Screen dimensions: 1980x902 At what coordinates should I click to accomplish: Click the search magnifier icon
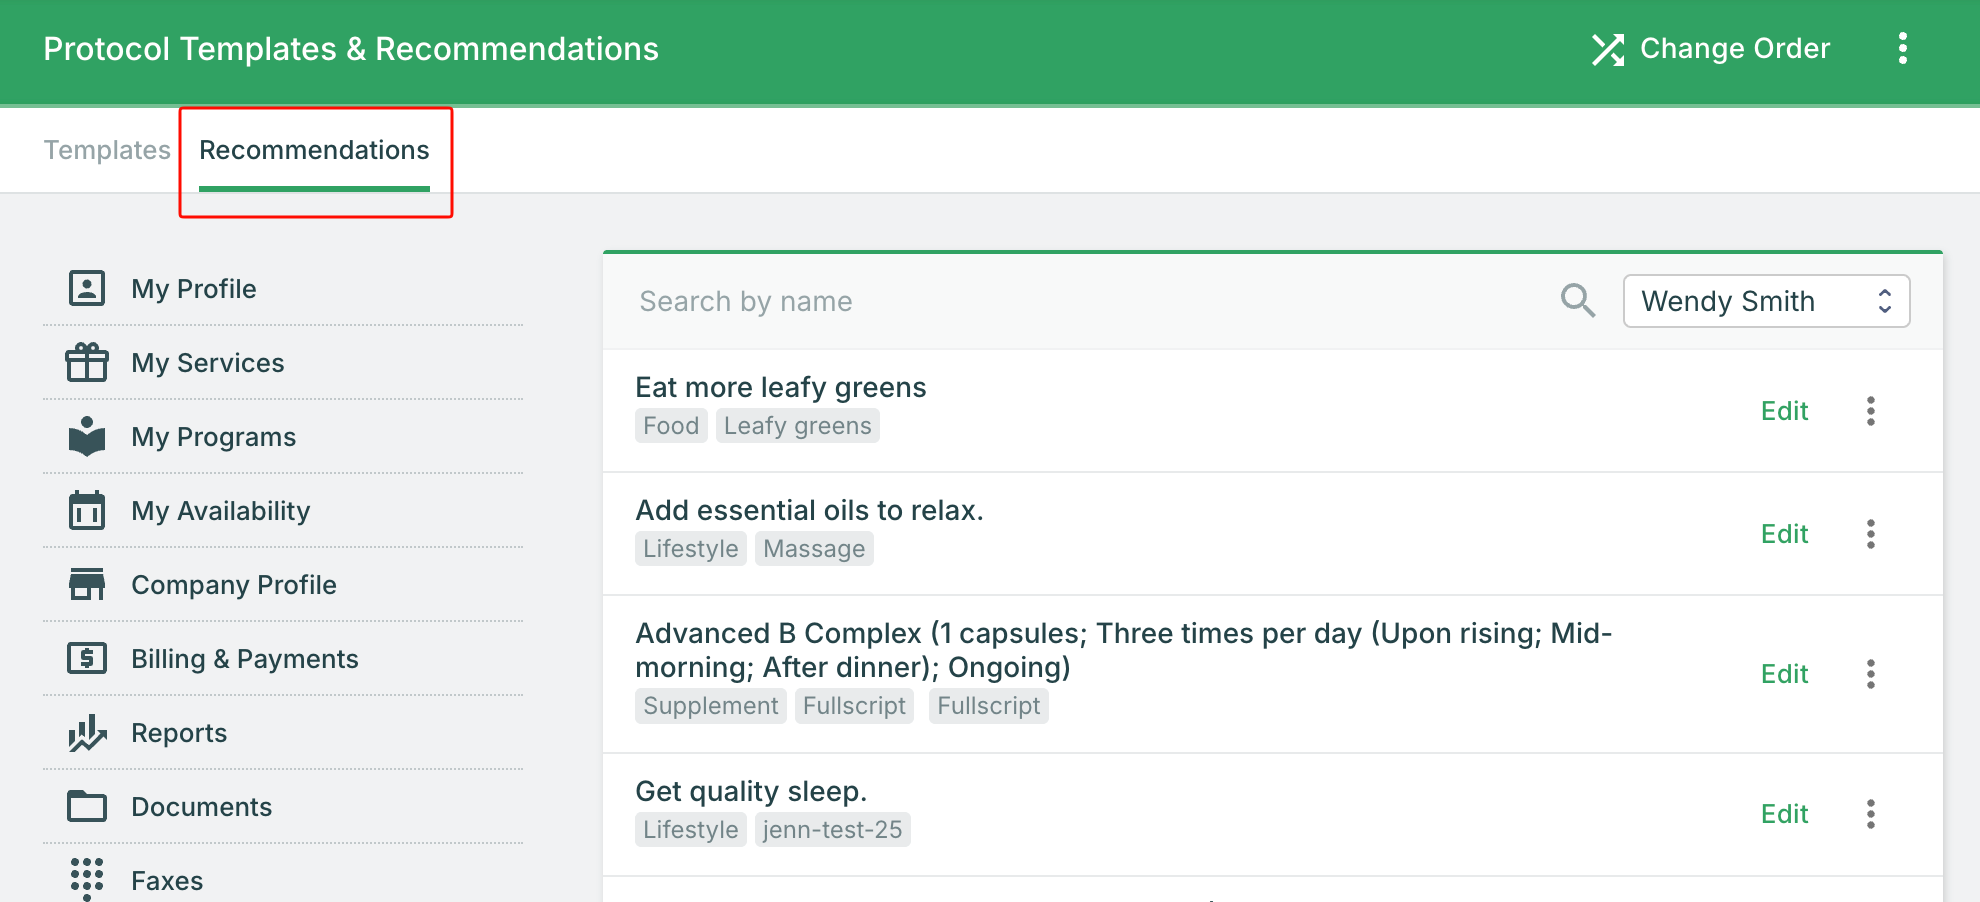point(1577,300)
